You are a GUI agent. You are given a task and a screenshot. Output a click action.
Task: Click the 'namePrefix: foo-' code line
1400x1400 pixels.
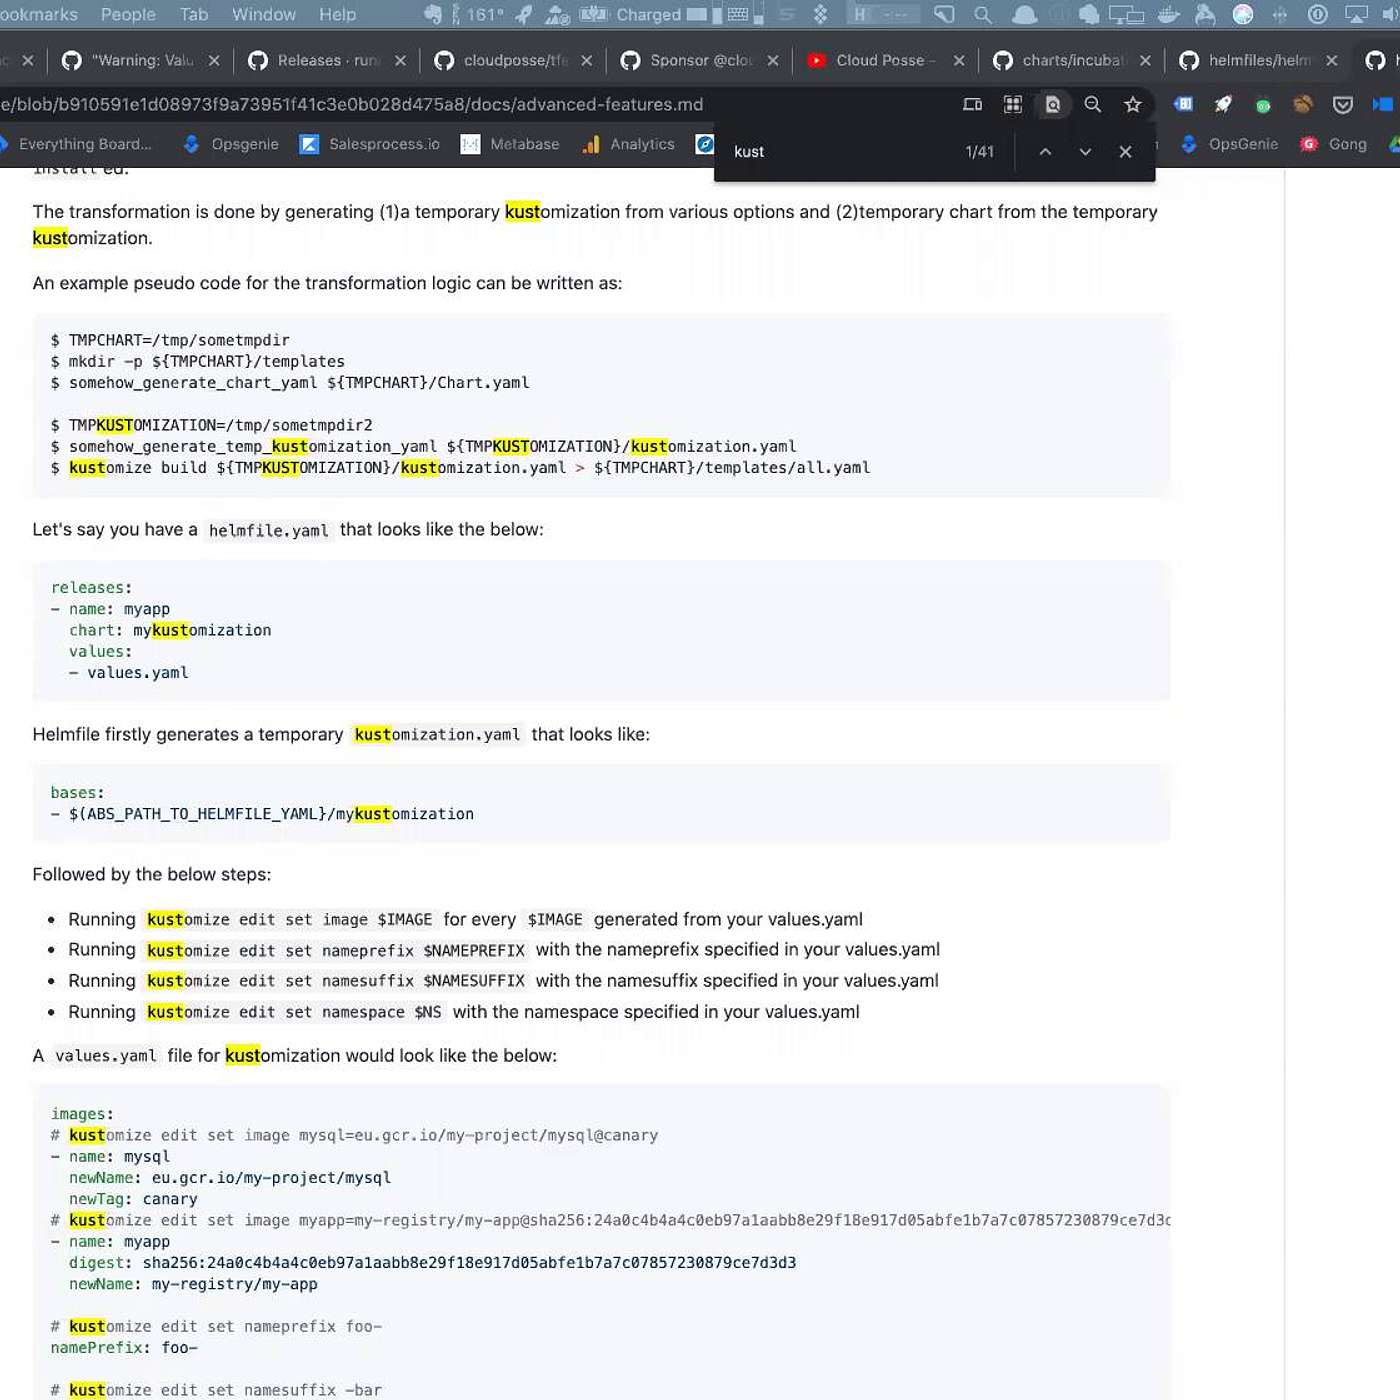tap(124, 1347)
